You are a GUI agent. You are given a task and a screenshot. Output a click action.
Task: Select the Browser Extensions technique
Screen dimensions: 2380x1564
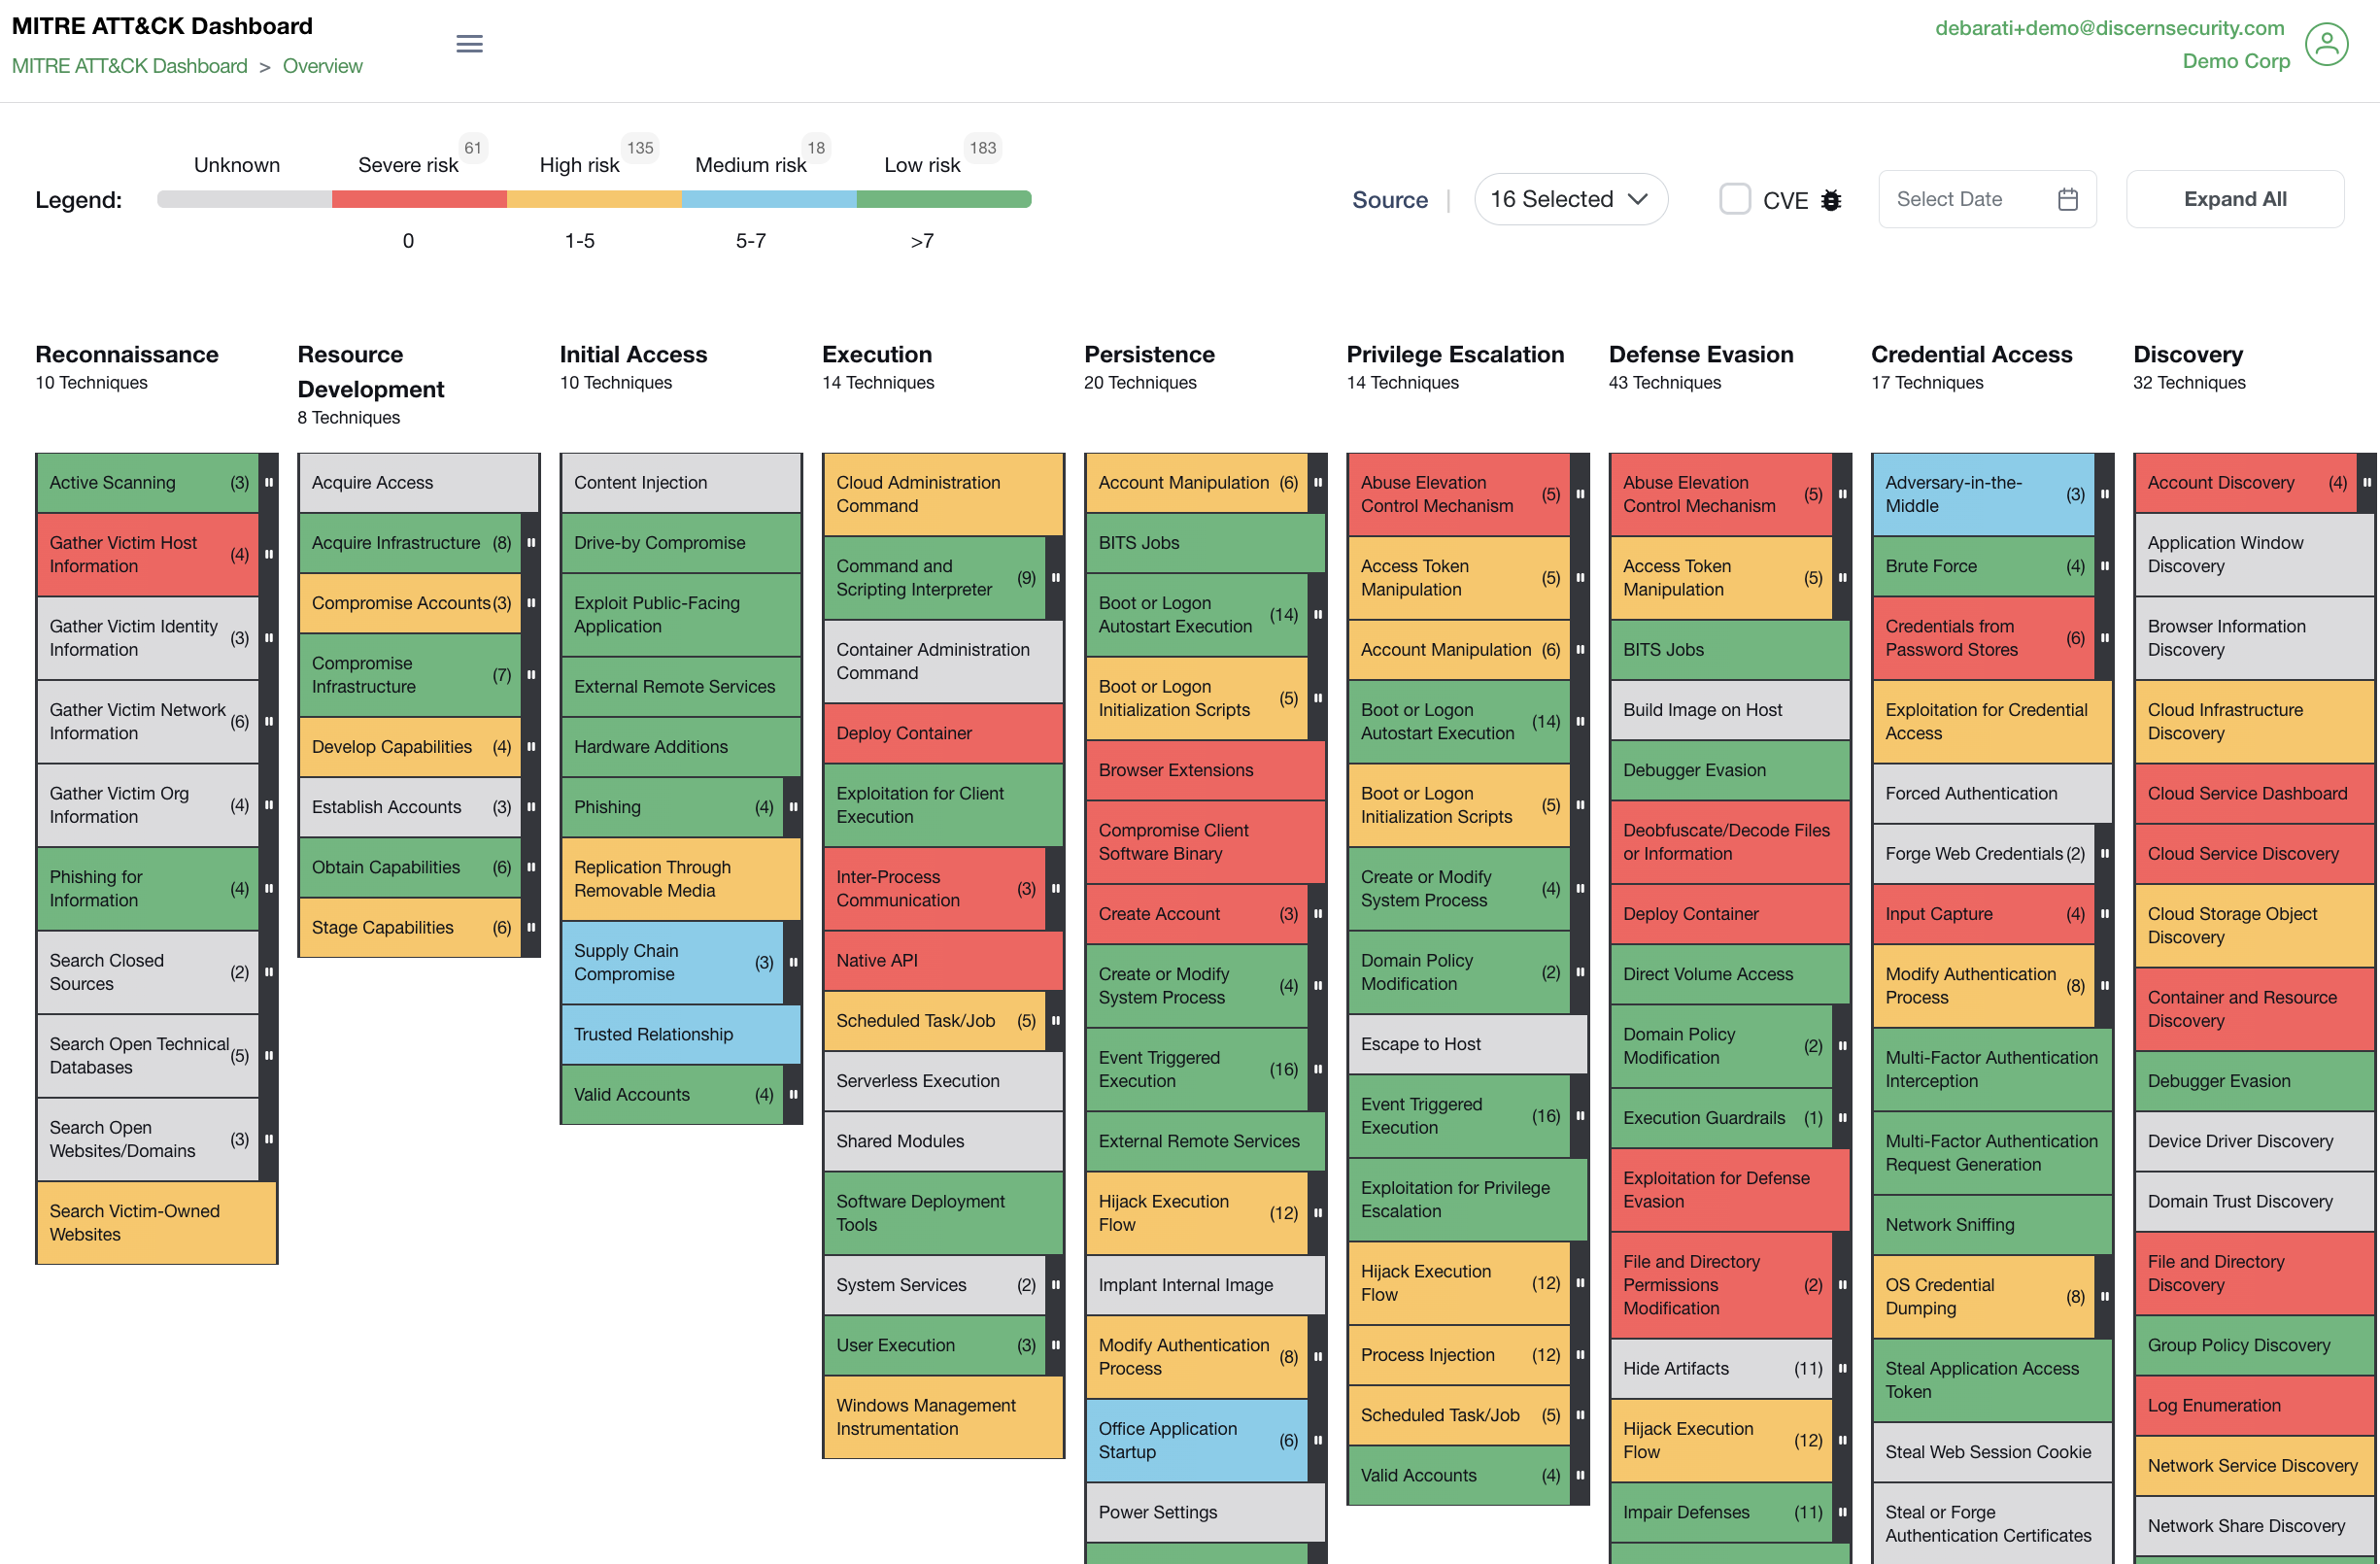(x=1205, y=771)
